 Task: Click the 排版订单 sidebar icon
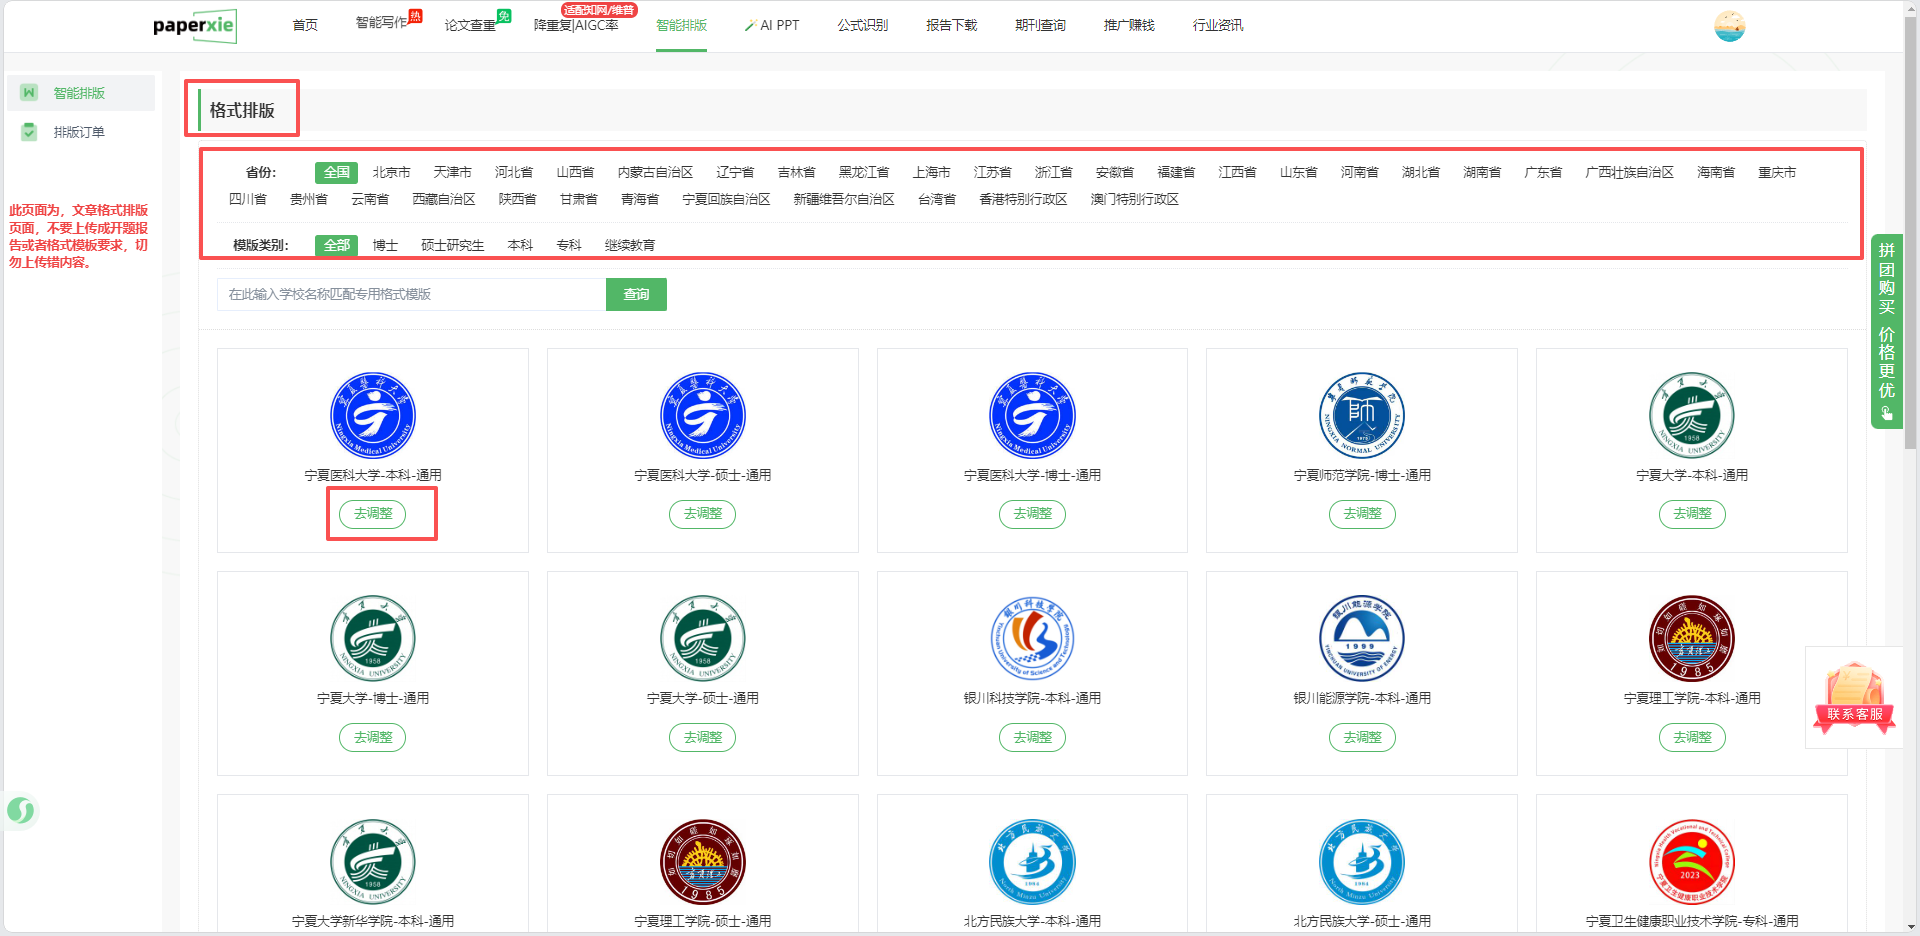[29, 132]
